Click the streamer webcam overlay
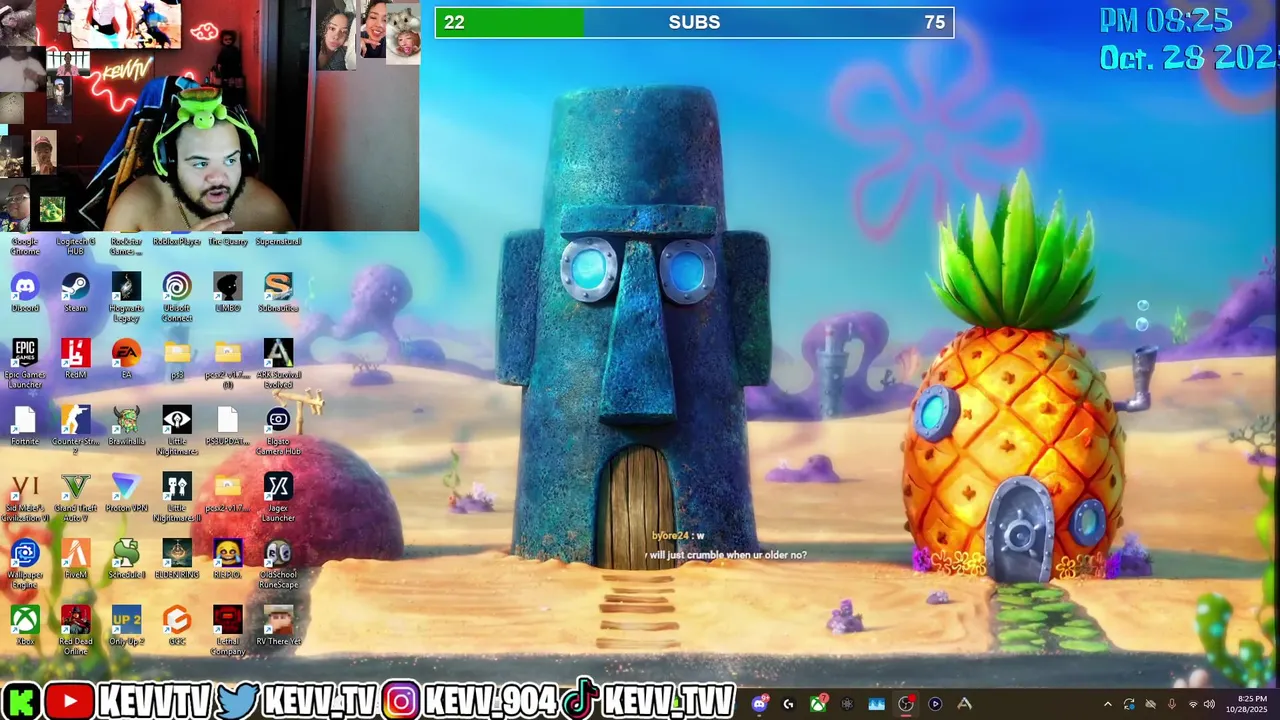This screenshot has width=1280, height=720. (x=210, y=115)
